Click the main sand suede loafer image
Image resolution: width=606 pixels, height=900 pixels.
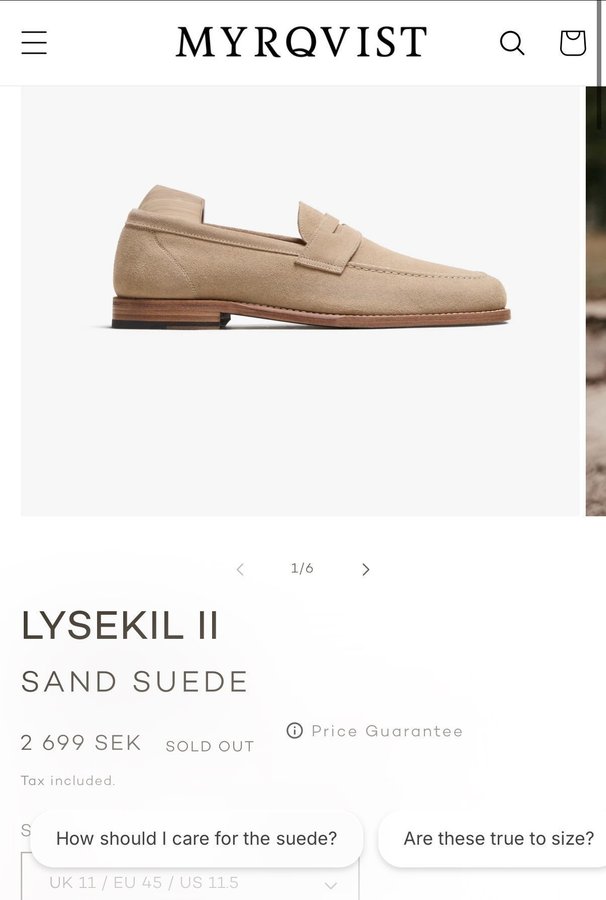coord(300,301)
